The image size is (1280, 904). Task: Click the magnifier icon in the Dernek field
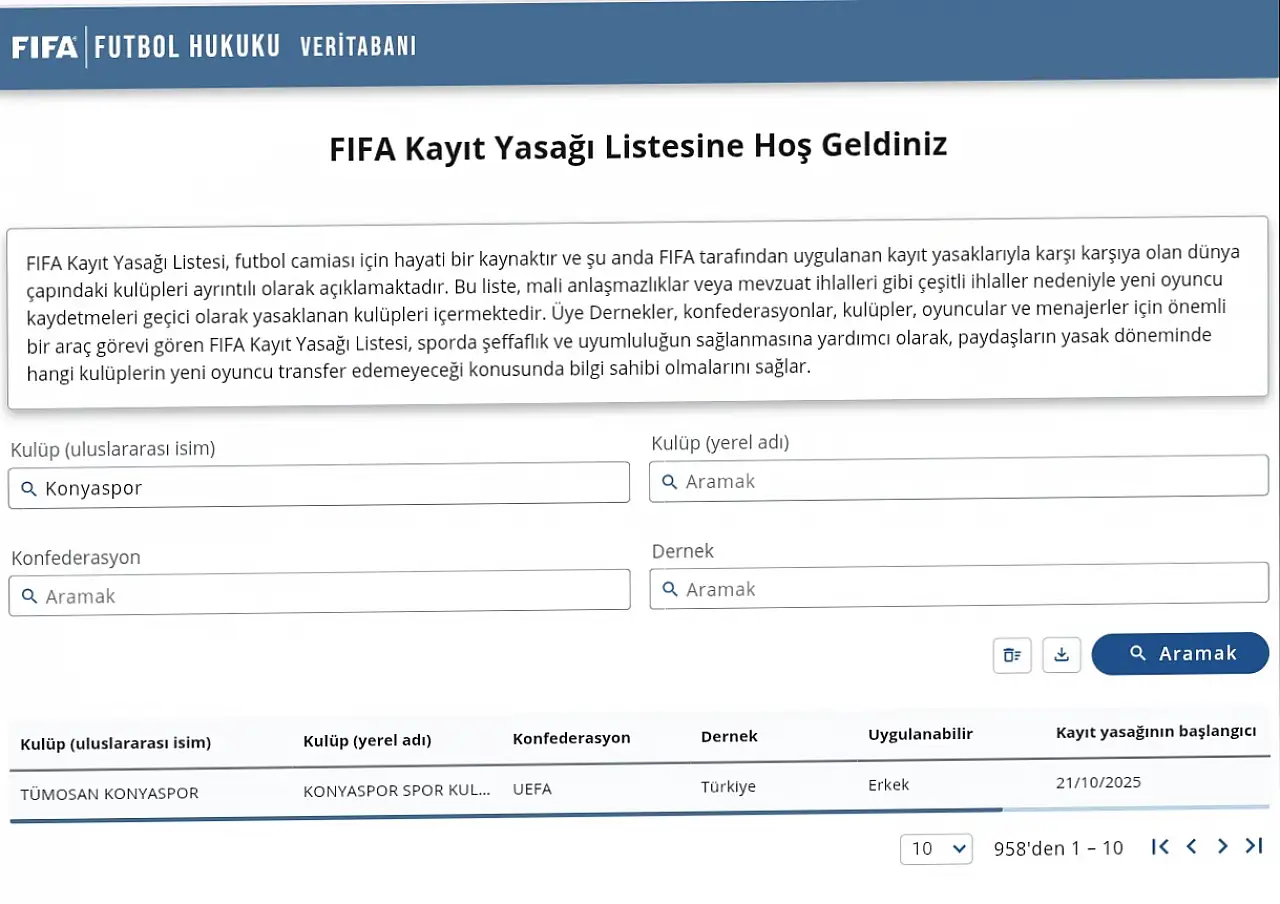click(669, 590)
